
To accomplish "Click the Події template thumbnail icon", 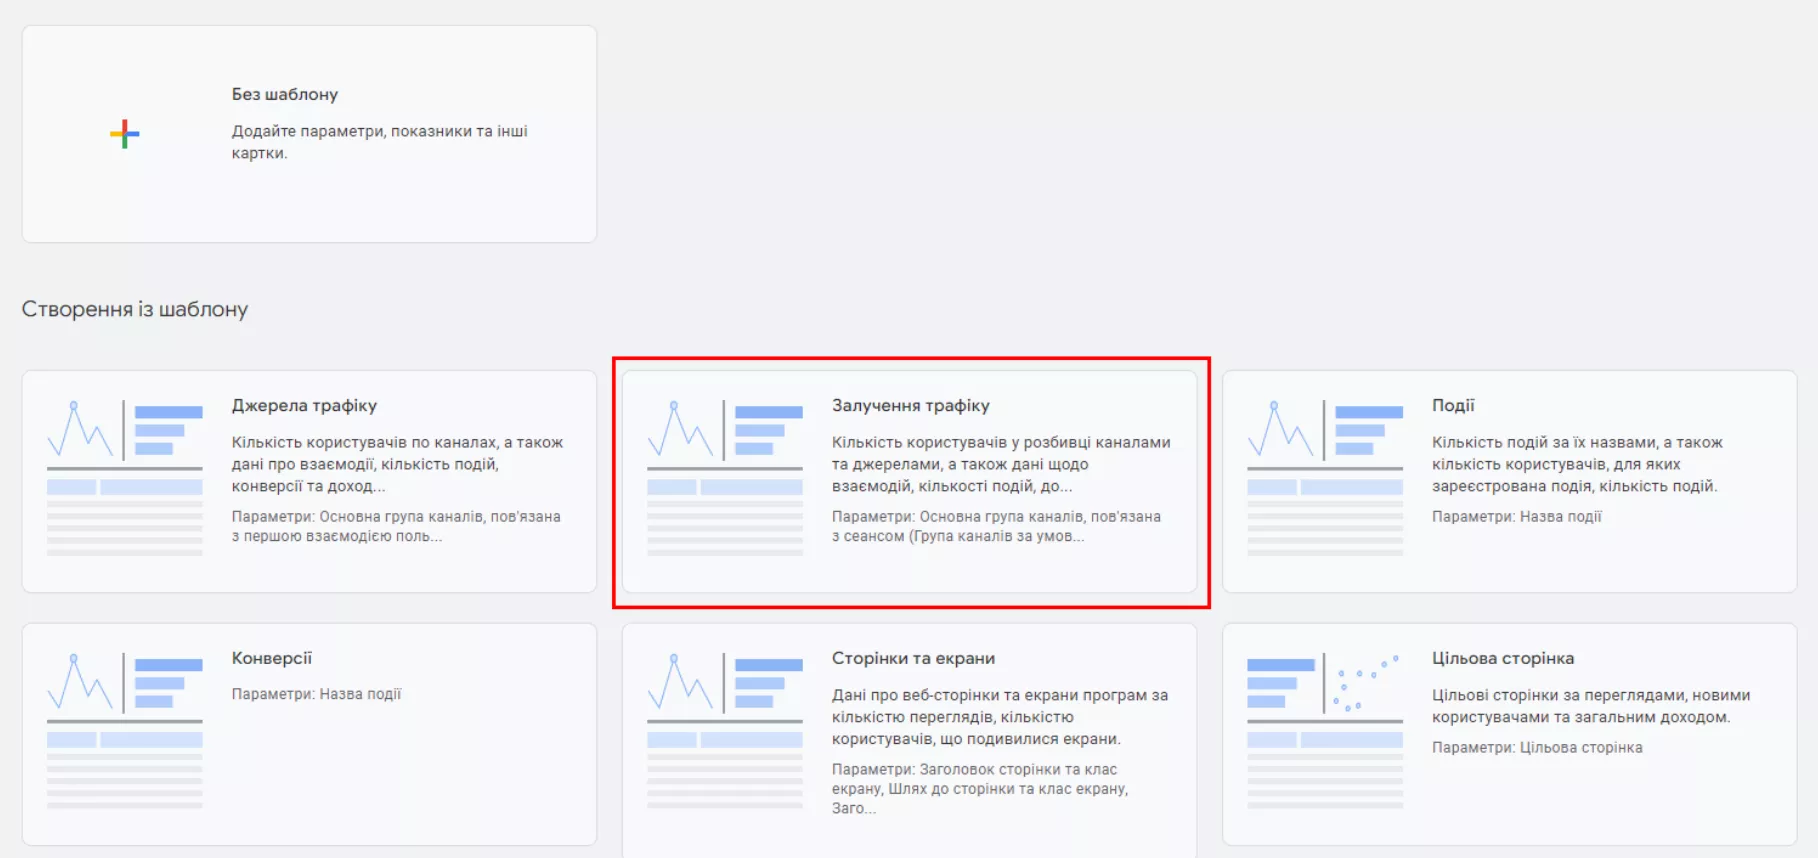I will (1325, 478).
